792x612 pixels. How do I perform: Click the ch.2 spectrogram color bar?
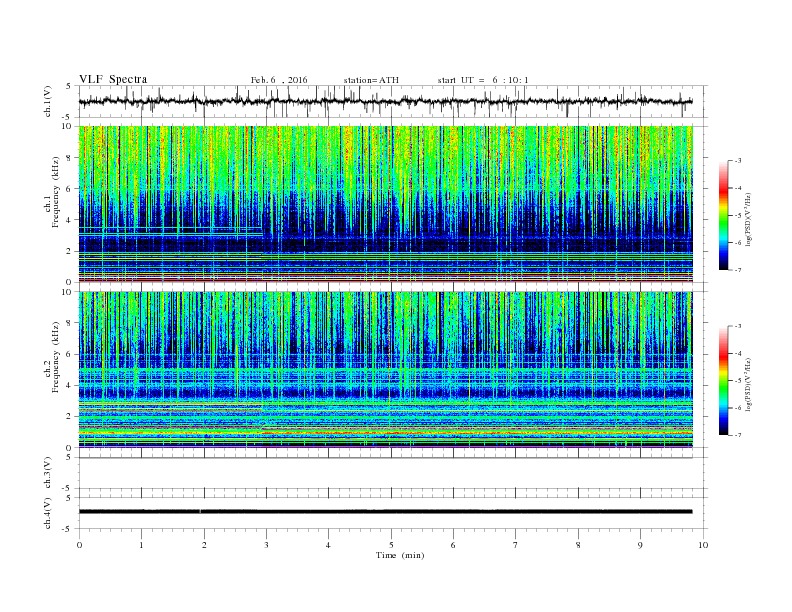coord(723,380)
